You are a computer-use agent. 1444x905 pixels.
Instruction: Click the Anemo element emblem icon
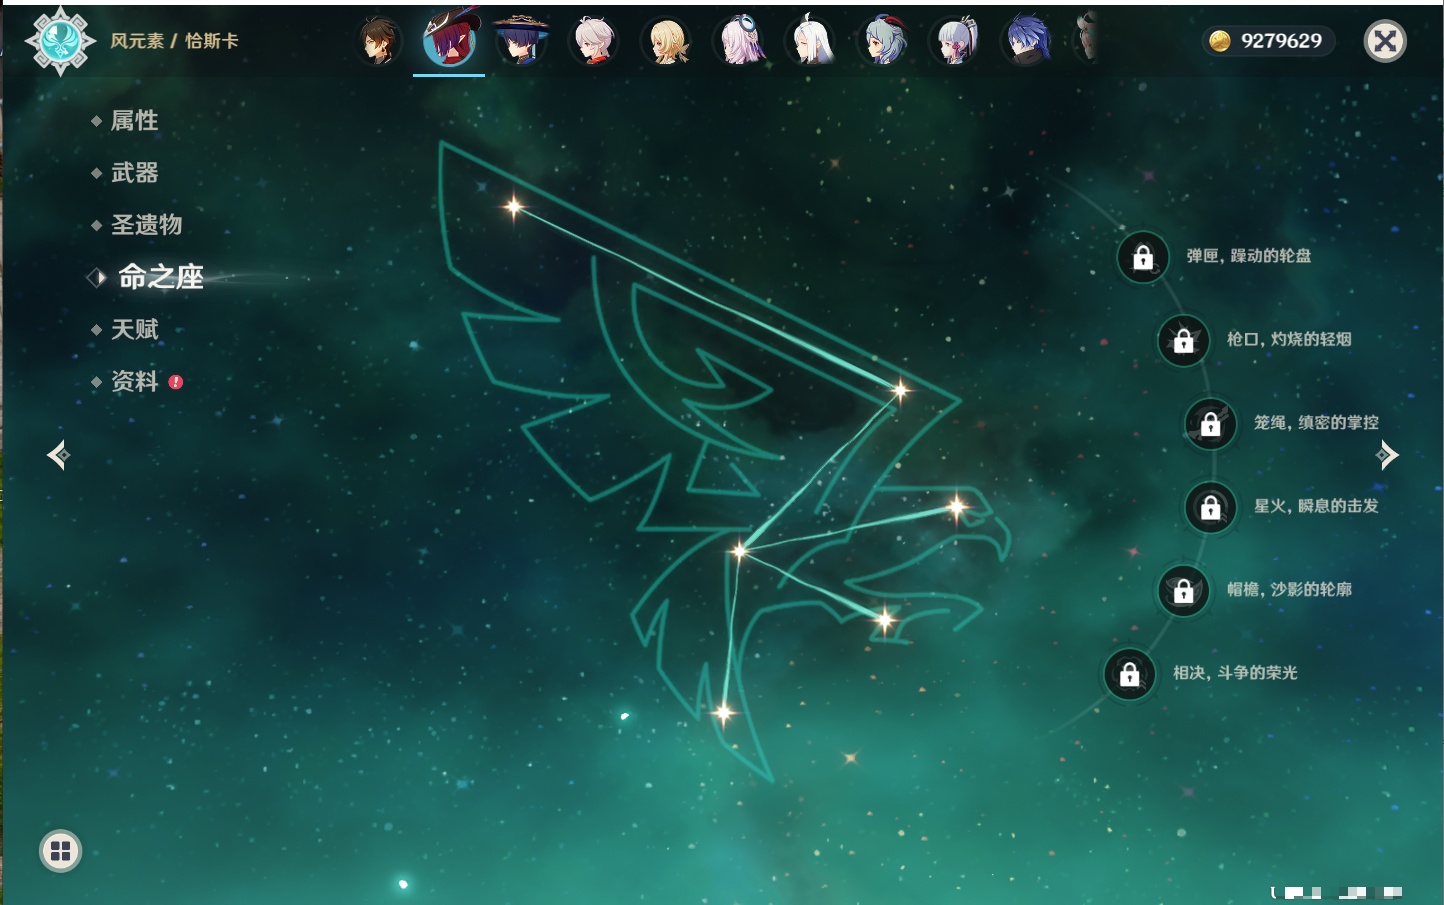coord(60,41)
